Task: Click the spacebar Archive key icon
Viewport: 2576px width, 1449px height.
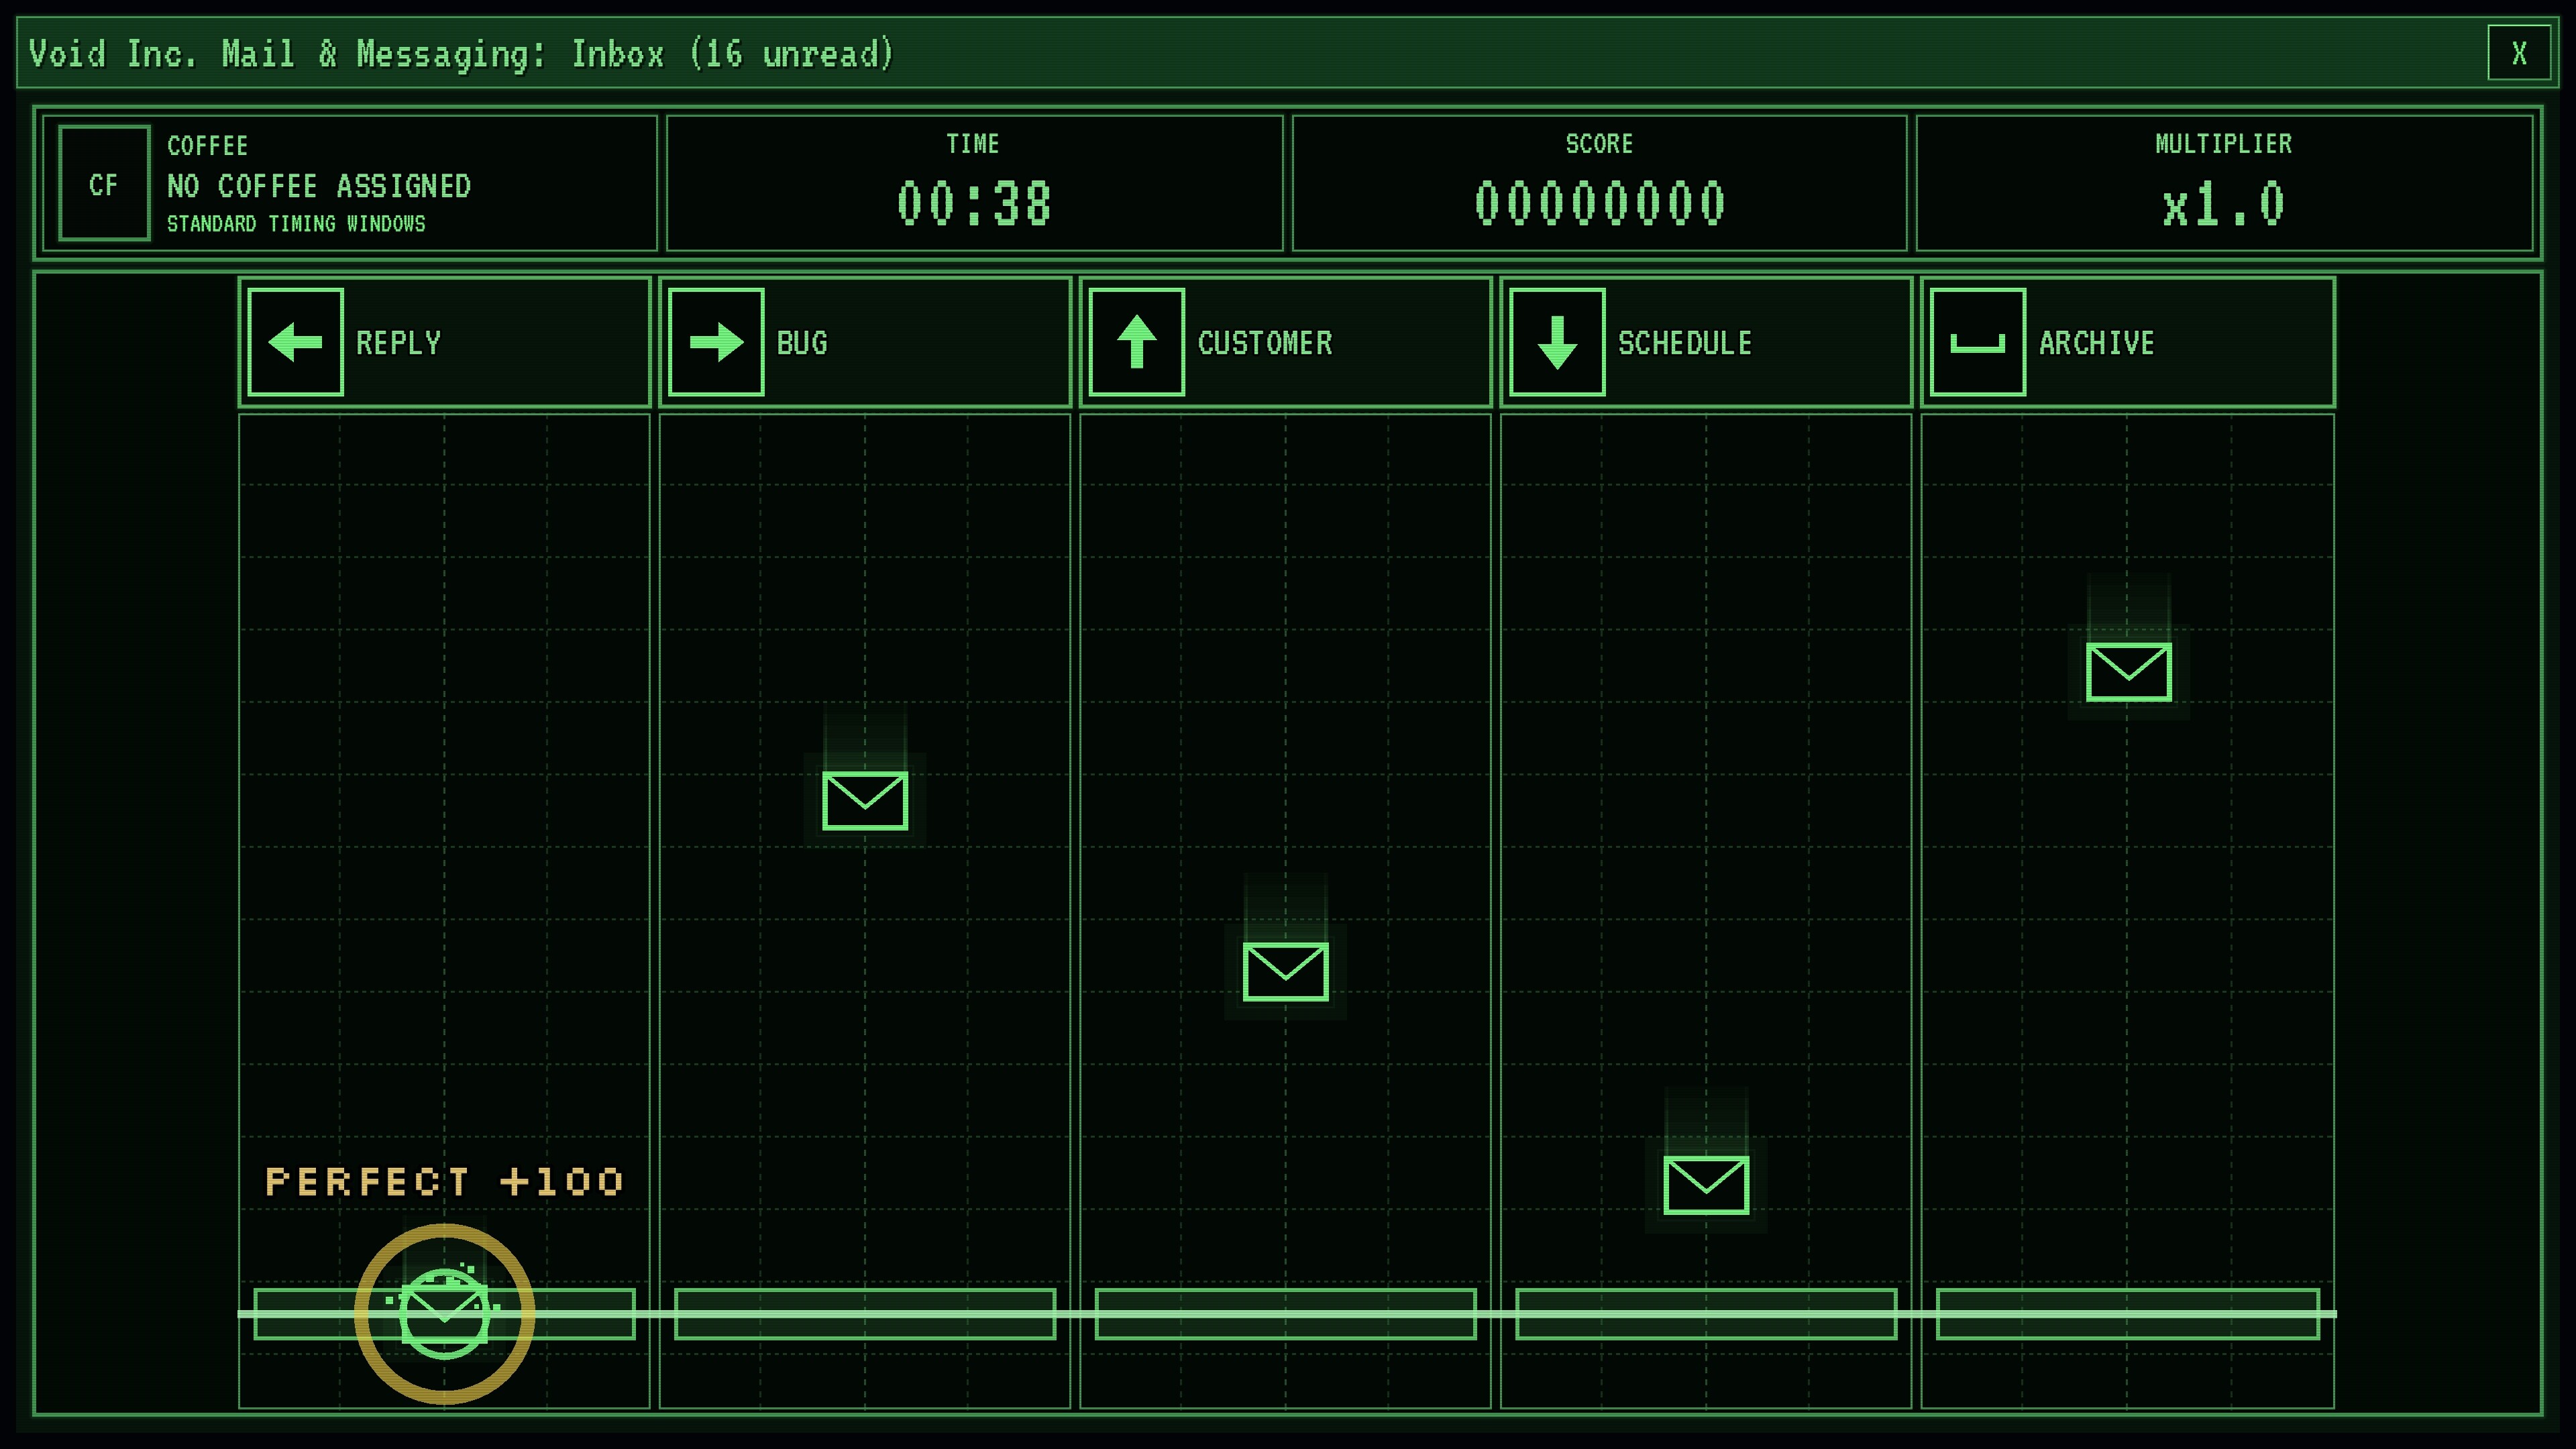Action: pos(1978,342)
